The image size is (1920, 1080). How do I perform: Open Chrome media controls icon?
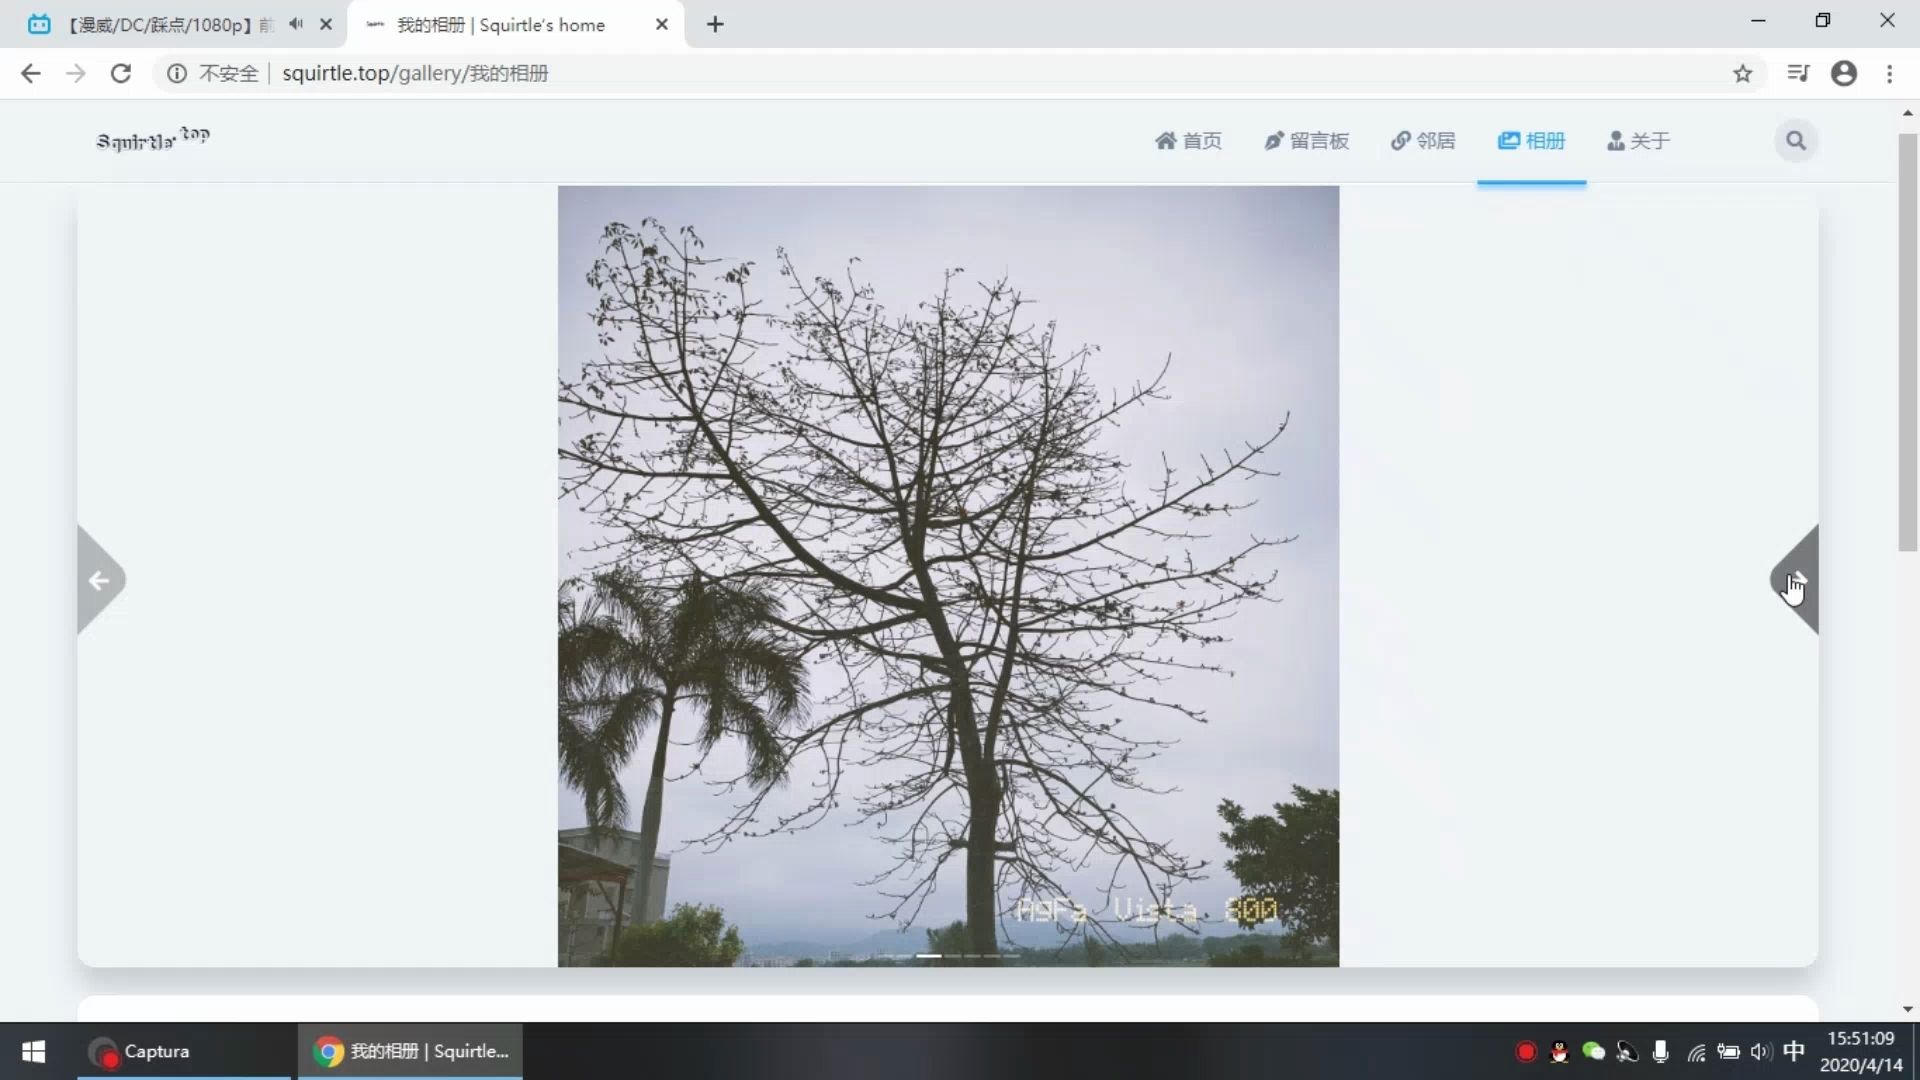(1798, 73)
